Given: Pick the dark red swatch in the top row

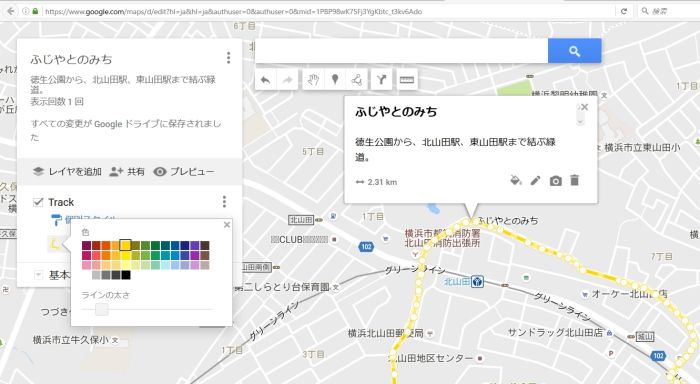Looking at the screenshot, I should click(x=96, y=245).
